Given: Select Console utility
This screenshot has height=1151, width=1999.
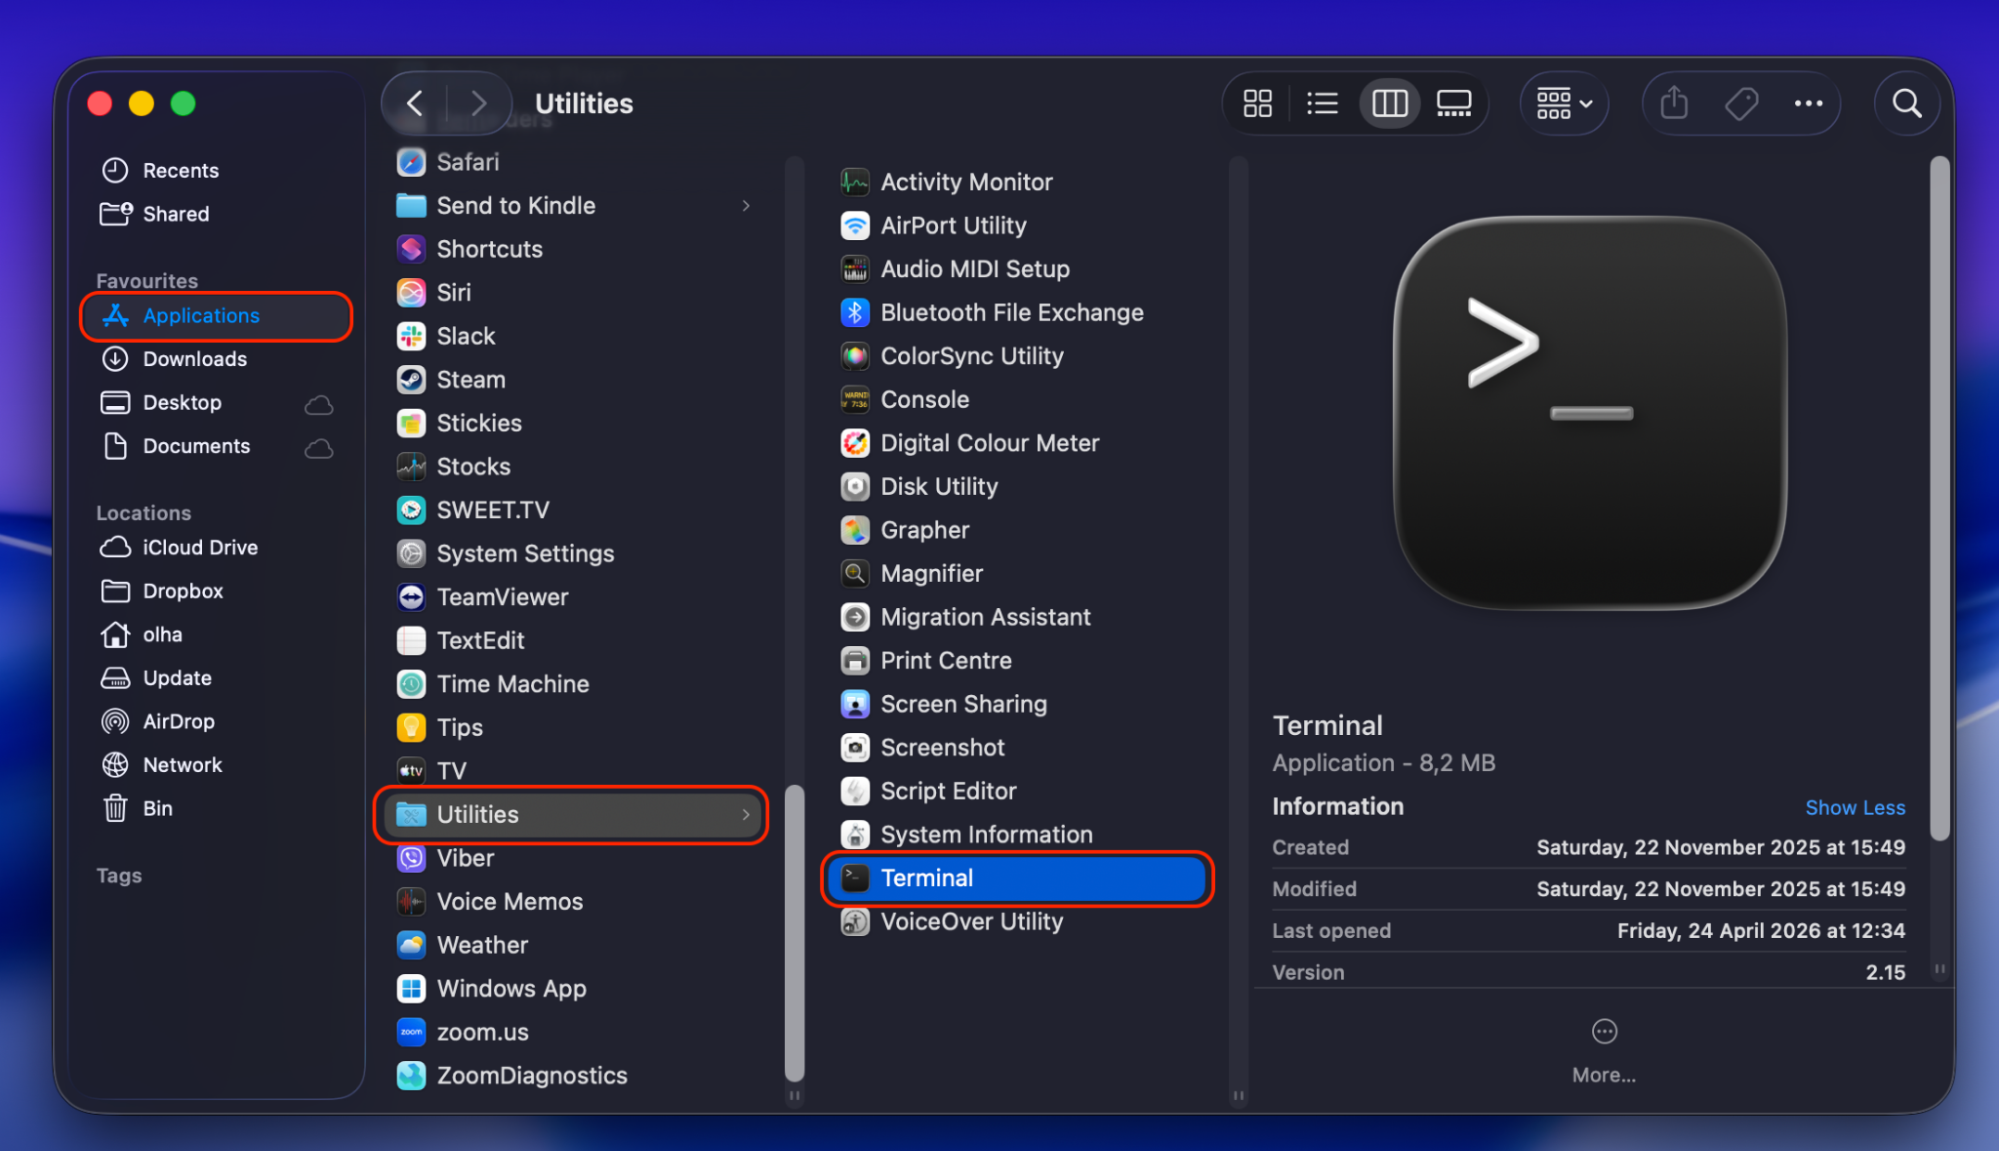Looking at the screenshot, I should click(x=924, y=400).
